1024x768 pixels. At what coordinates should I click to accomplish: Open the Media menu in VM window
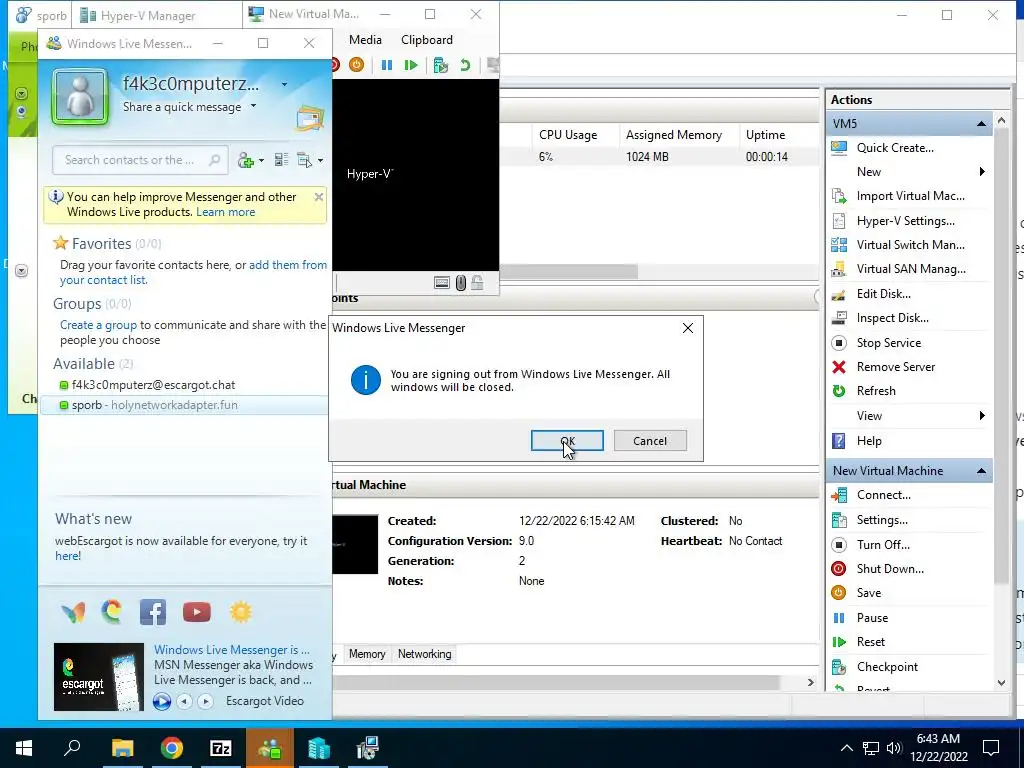[365, 40]
